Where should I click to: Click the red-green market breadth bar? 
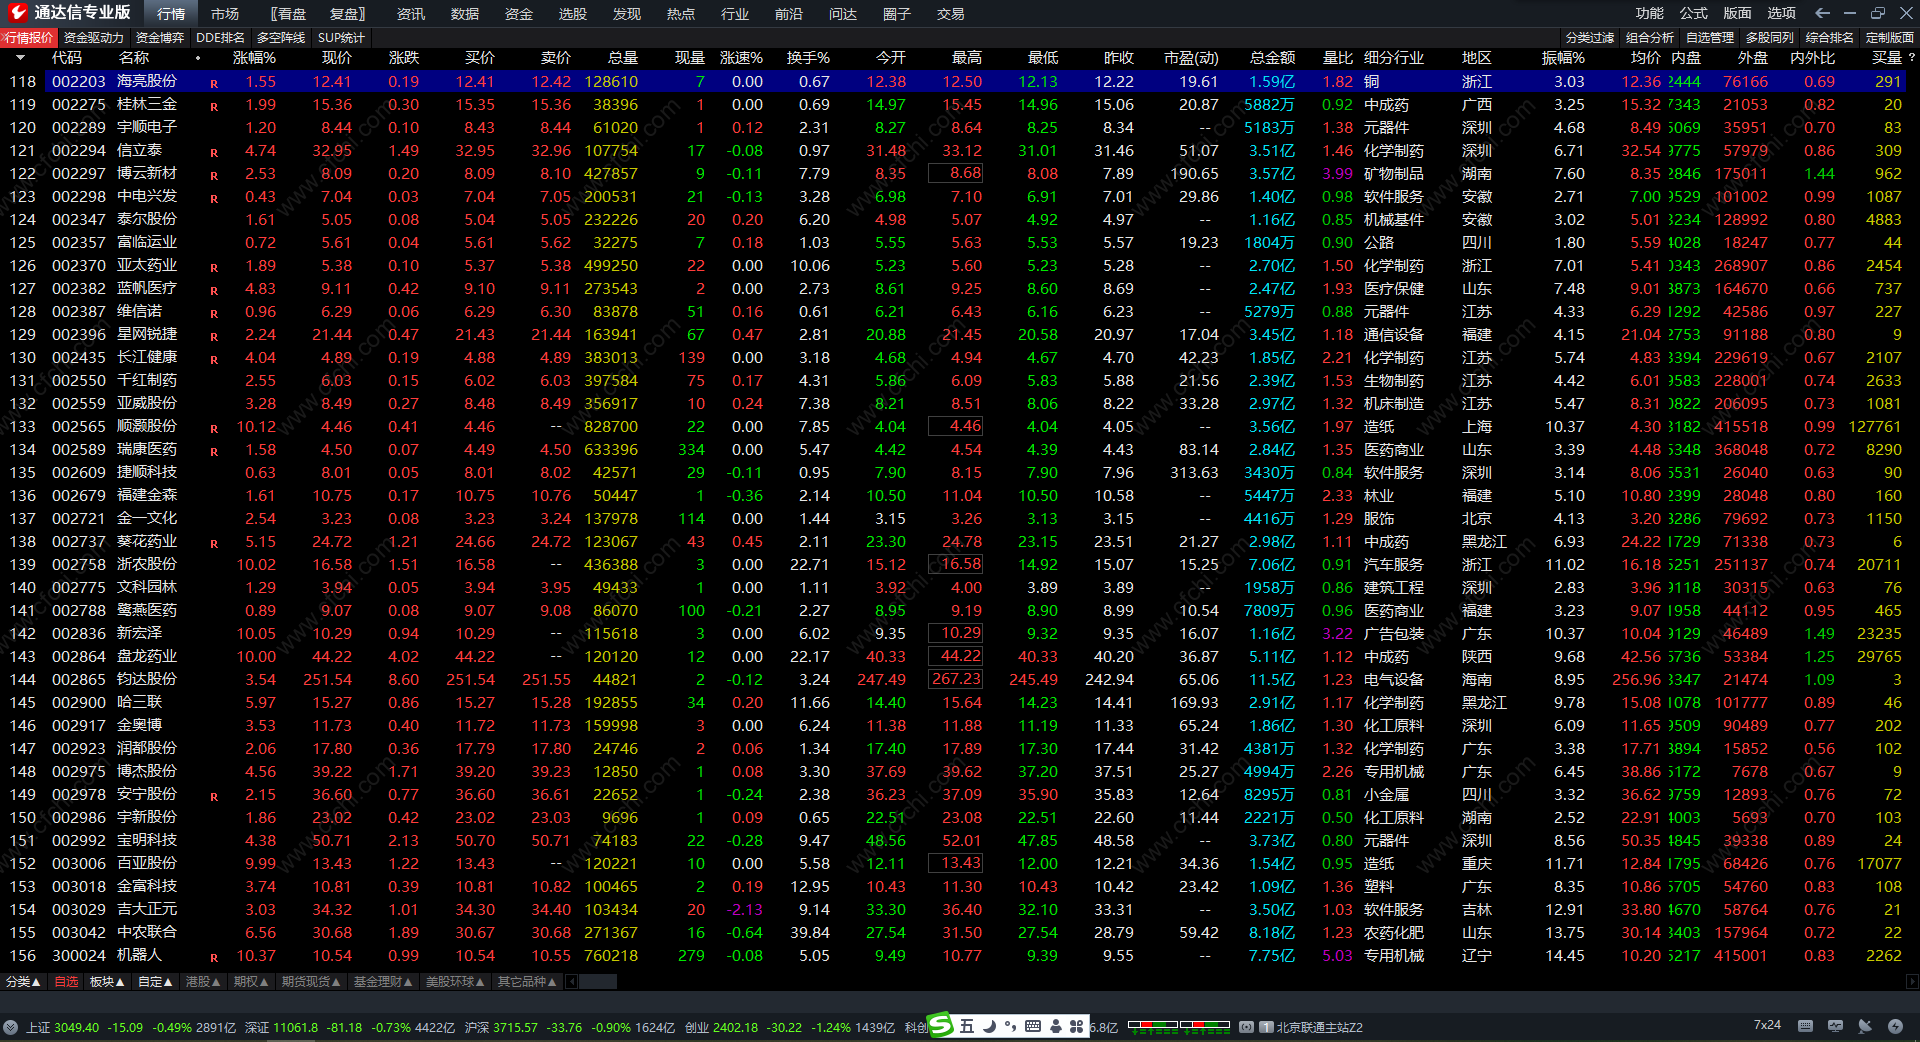[1179, 1025]
